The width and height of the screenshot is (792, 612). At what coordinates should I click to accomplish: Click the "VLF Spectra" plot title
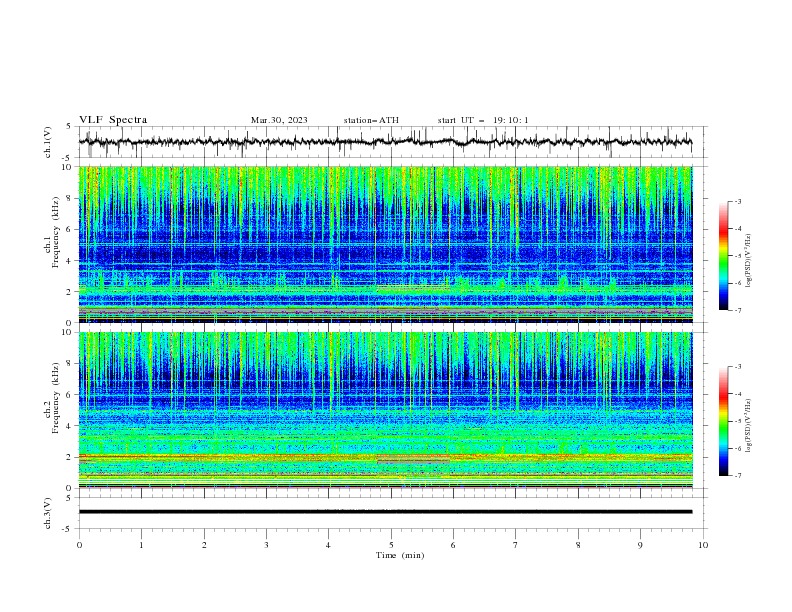point(113,120)
